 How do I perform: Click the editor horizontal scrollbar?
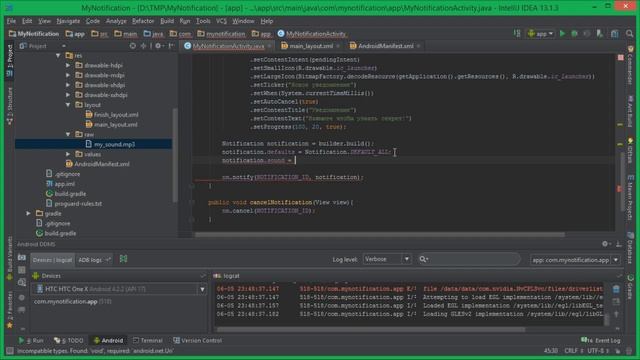(380, 235)
